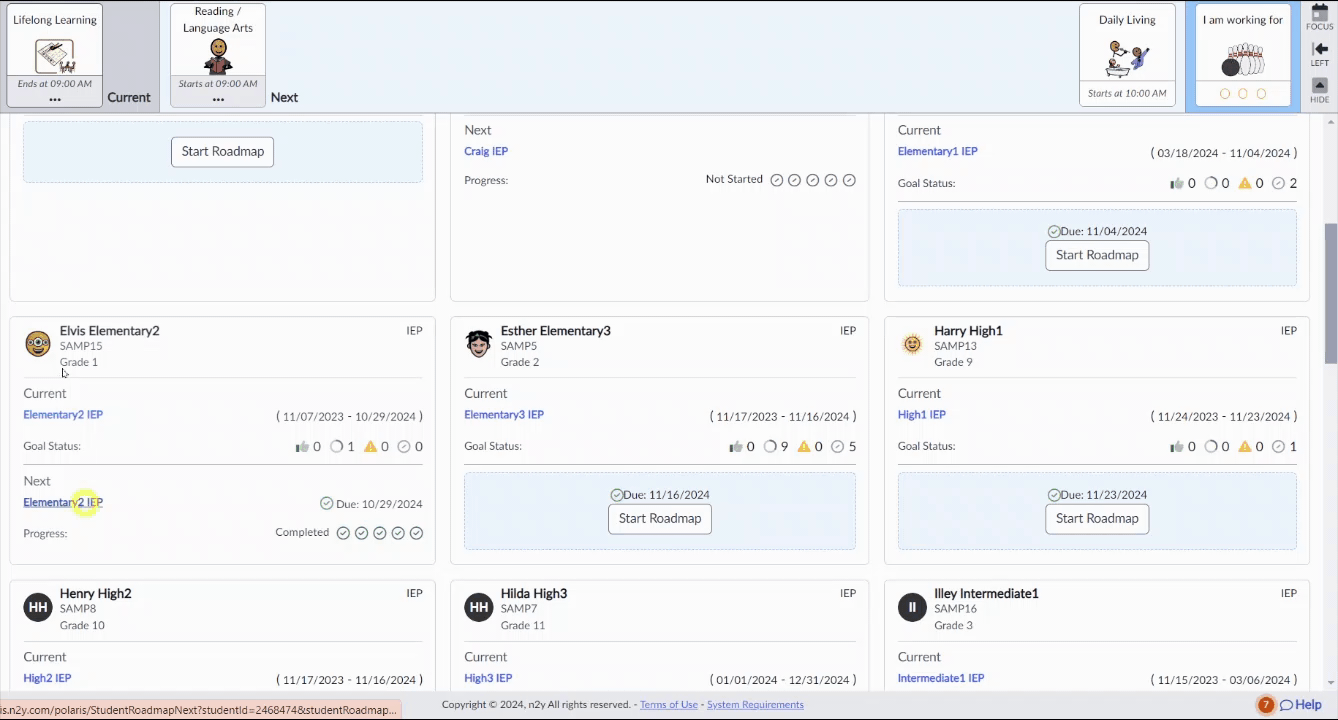The image size is (1338, 720).
Task: Open Reading / Language Arts schedule card
Action: [x=218, y=55]
